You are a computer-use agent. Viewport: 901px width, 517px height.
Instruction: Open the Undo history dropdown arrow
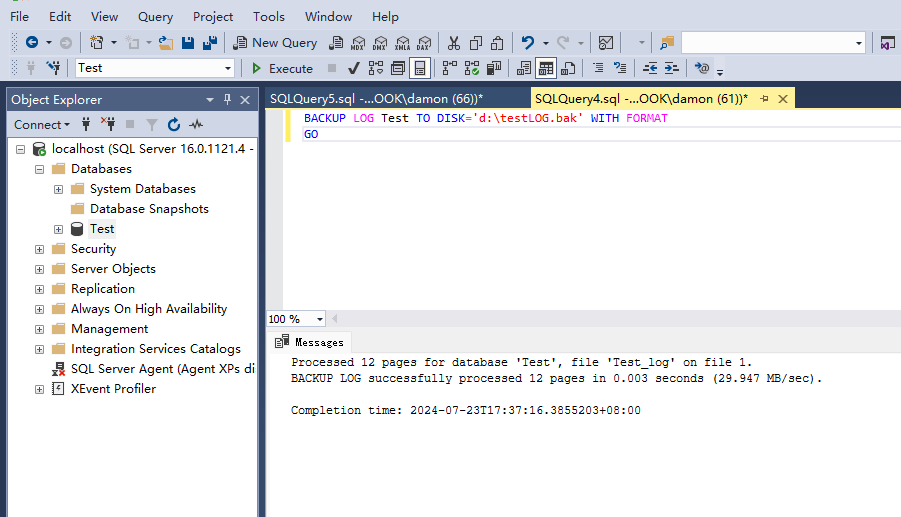point(545,43)
